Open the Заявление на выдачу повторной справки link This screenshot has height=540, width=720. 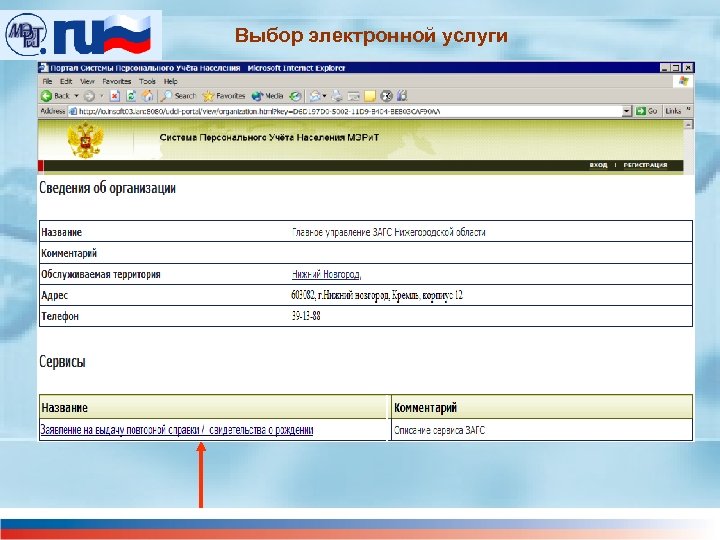click(x=177, y=430)
